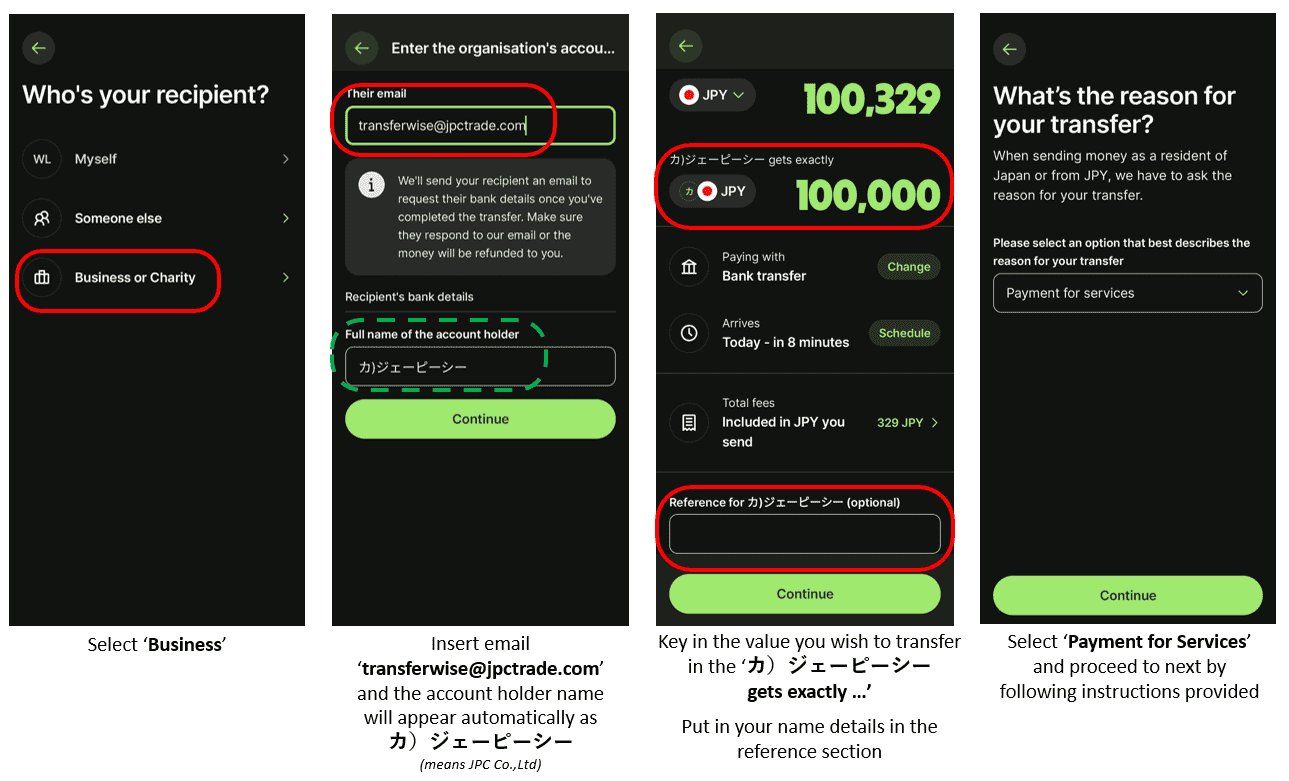Open the JPY source currency dropdown
The width and height of the screenshot is (1289, 781).
(712, 95)
